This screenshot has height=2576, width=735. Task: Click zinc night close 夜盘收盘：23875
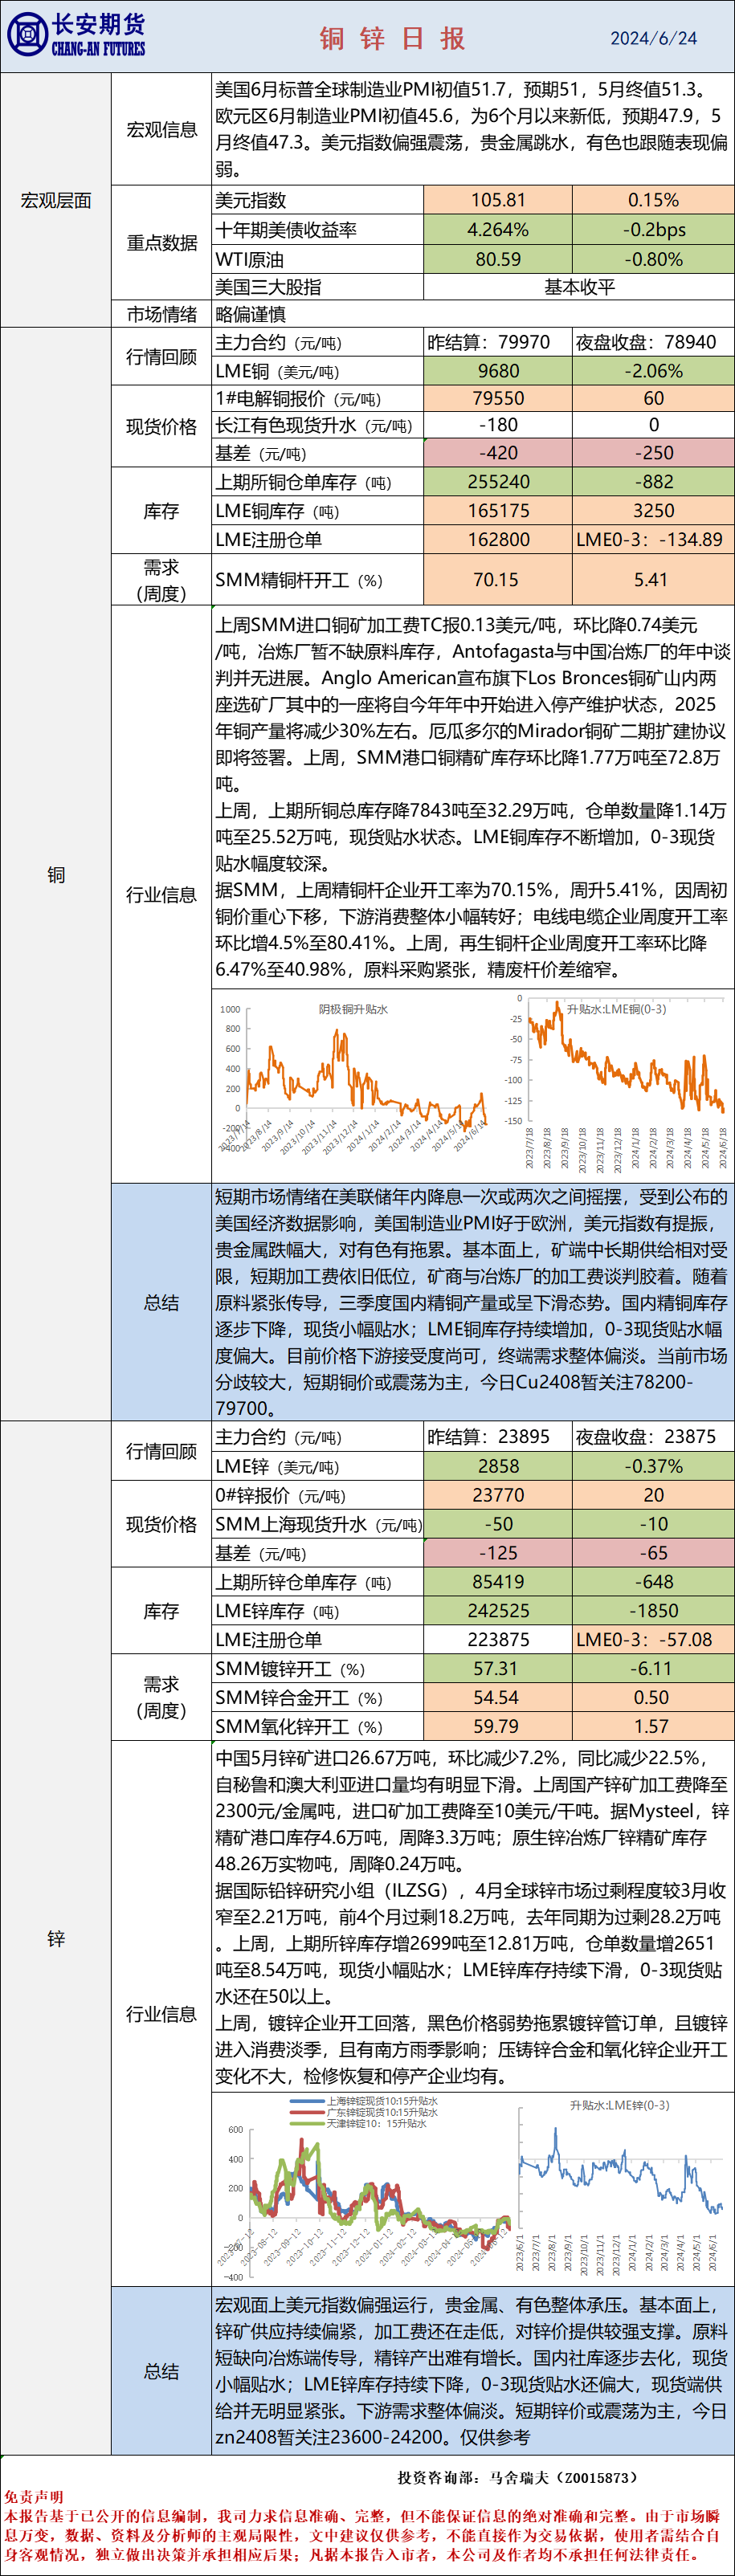[653, 1437]
